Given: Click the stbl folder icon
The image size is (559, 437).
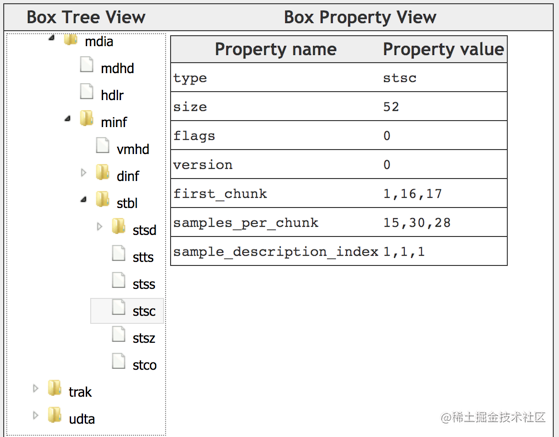Looking at the screenshot, I should pos(103,199).
